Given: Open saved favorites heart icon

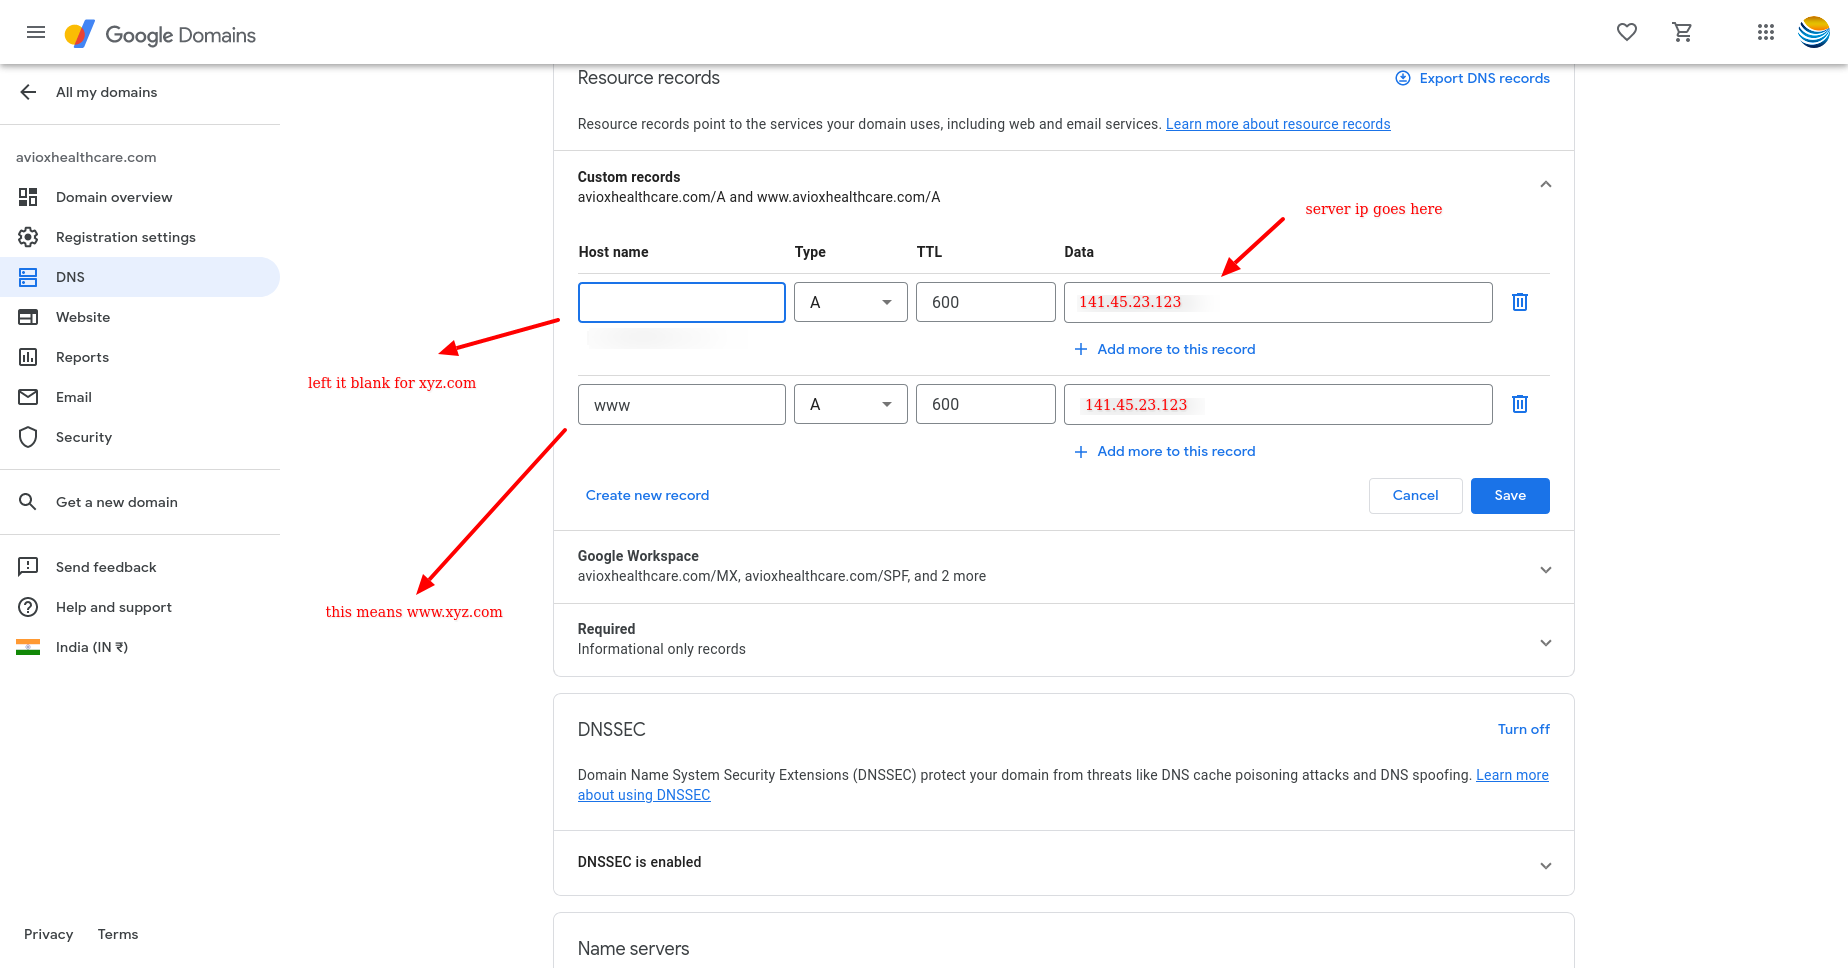Looking at the screenshot, I should click(1627, 32).
